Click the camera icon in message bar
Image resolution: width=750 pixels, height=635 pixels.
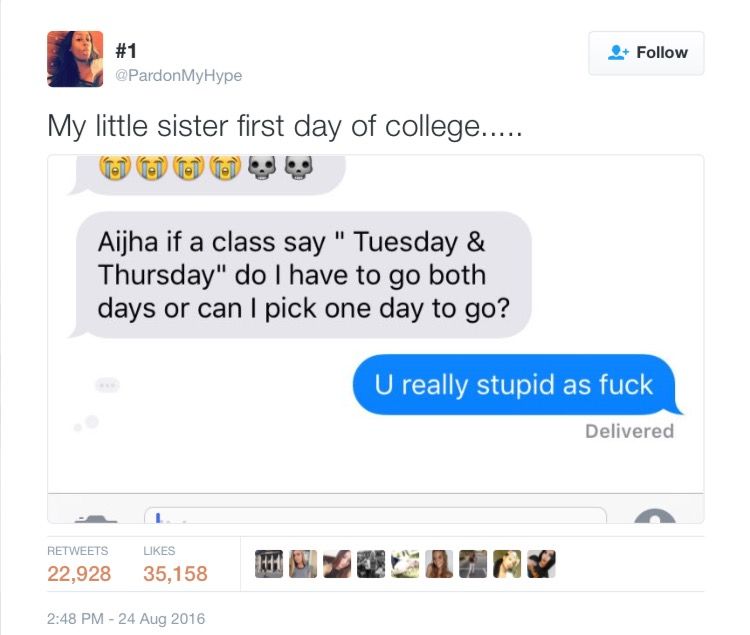coord(96,518)
